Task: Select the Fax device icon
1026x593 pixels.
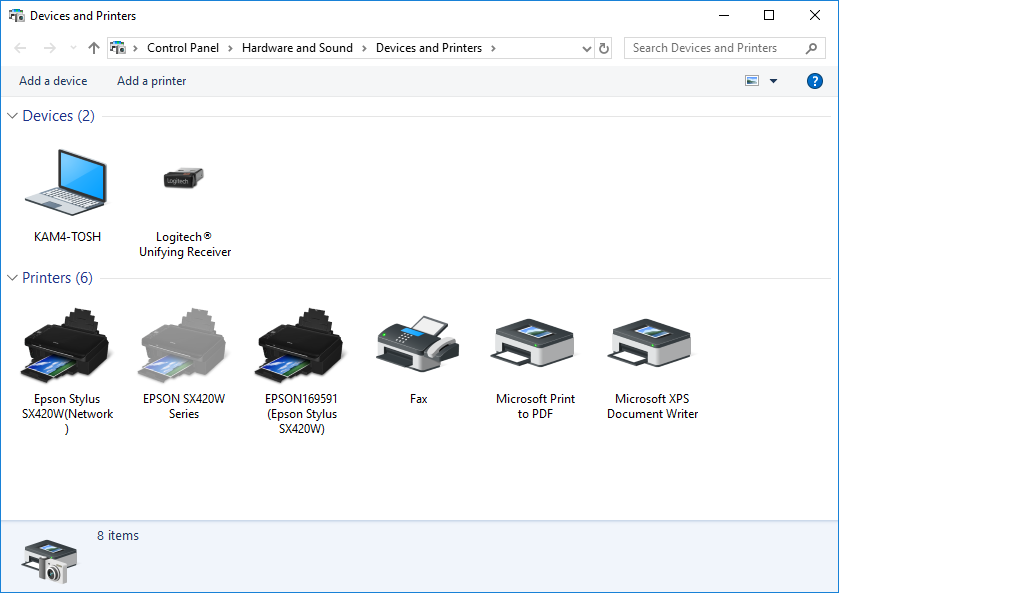Action: tap(418, 344)
